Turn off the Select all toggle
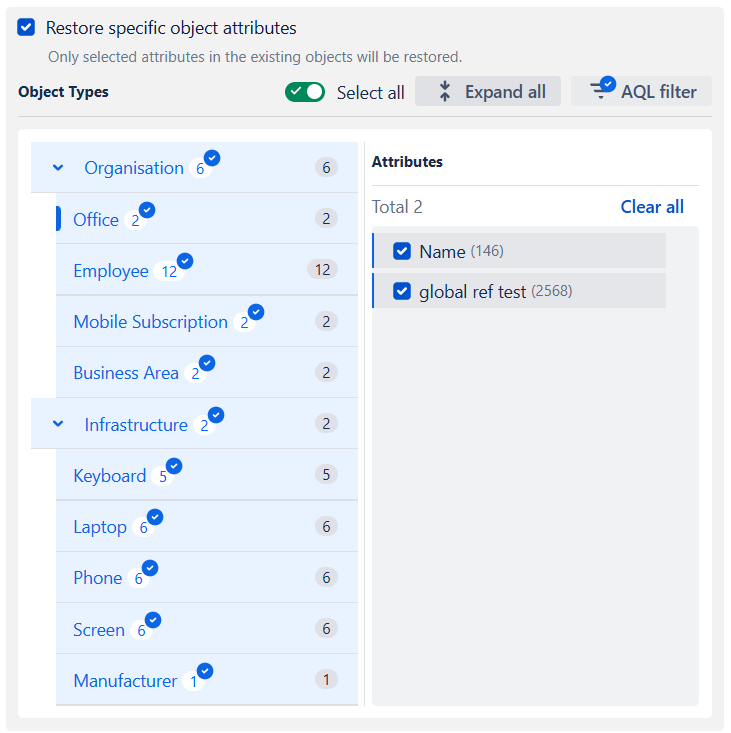 (305, 92)
